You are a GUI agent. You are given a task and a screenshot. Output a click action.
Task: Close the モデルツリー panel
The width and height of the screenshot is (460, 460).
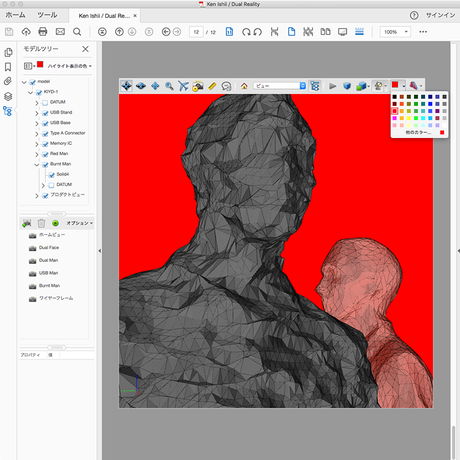pyautogui.click(x=85, y=49)
